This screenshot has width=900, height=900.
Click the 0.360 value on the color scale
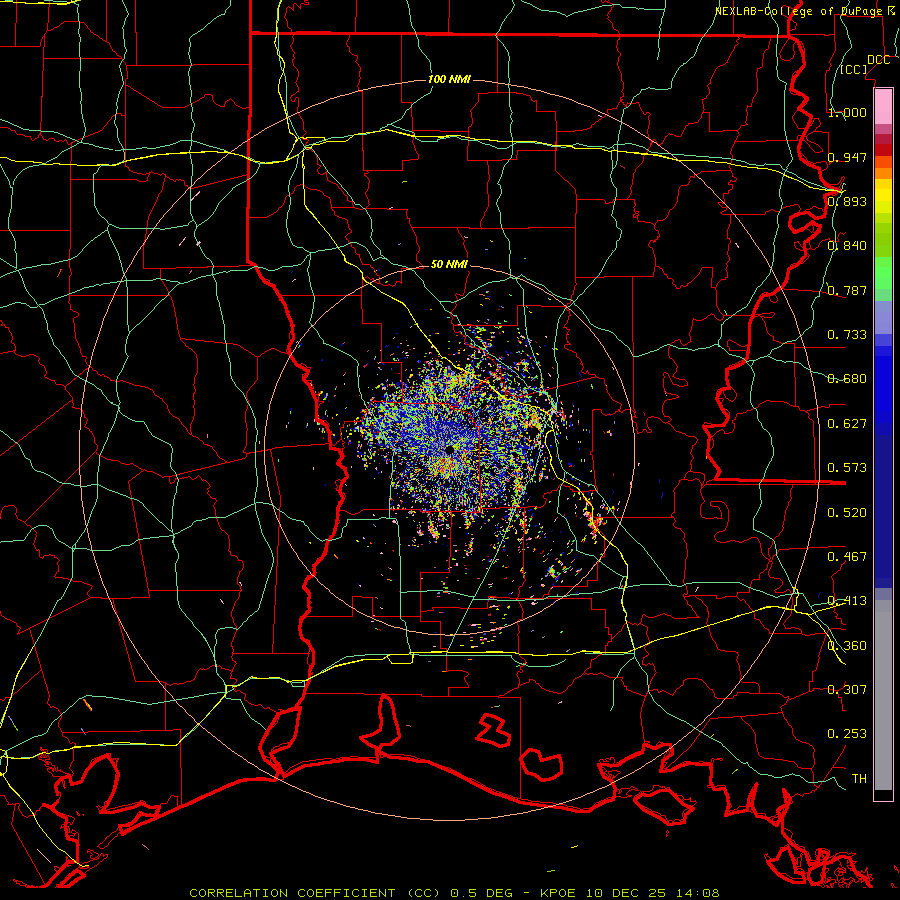(847, 646)
